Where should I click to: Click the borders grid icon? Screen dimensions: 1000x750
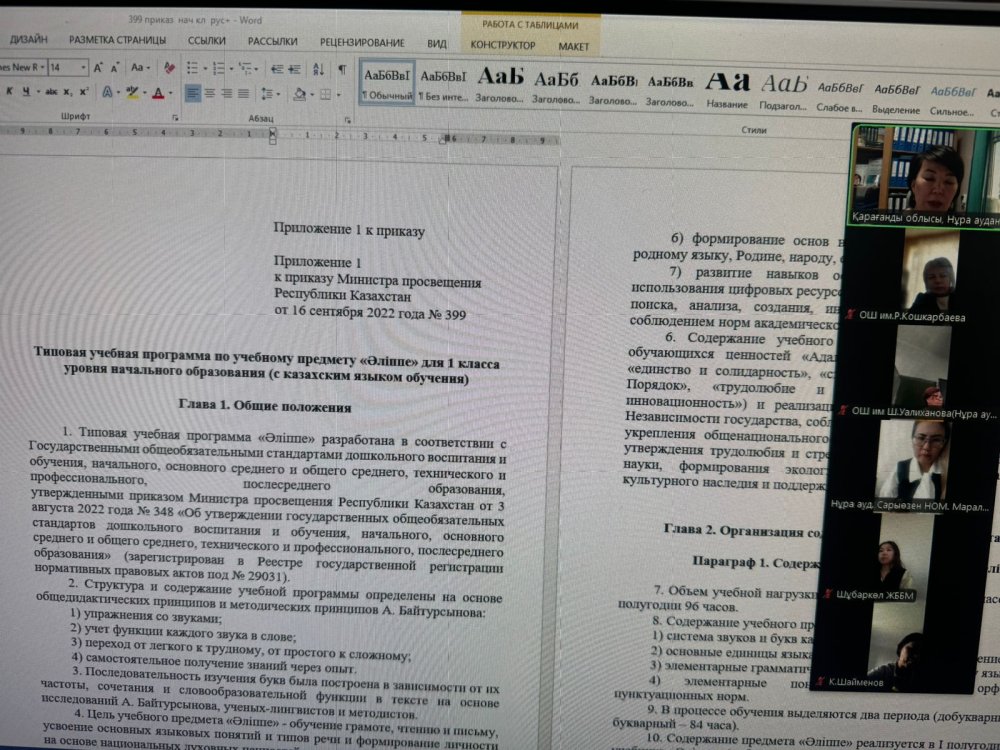tap(326, 95)
